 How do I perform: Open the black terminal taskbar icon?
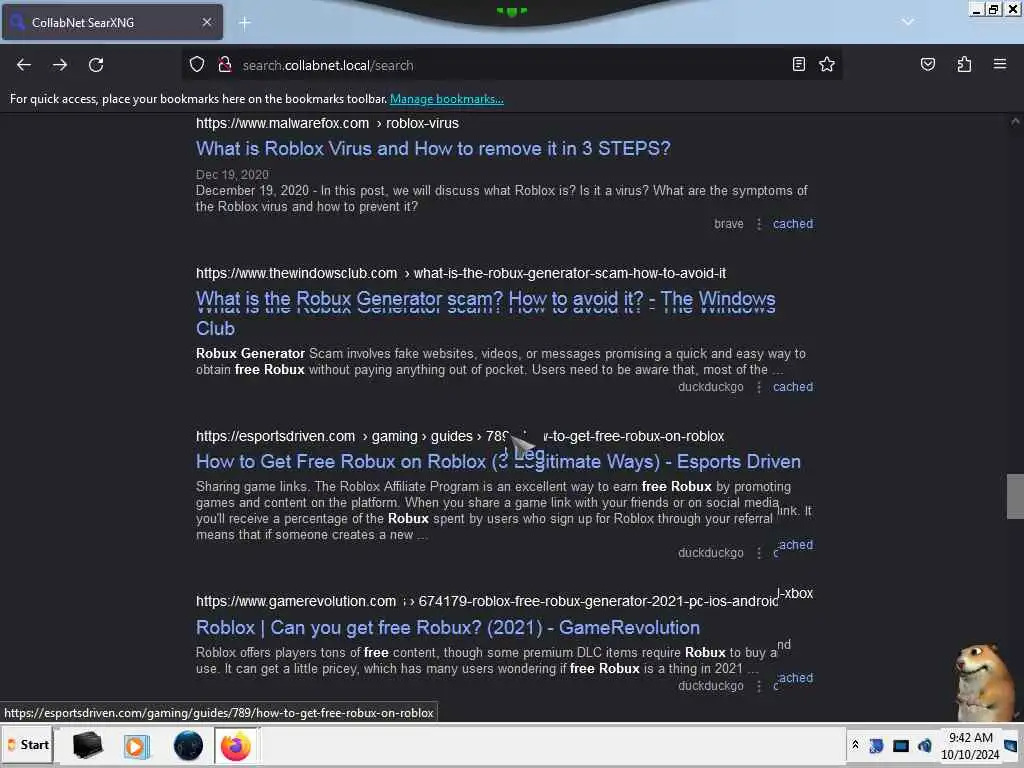88,745
